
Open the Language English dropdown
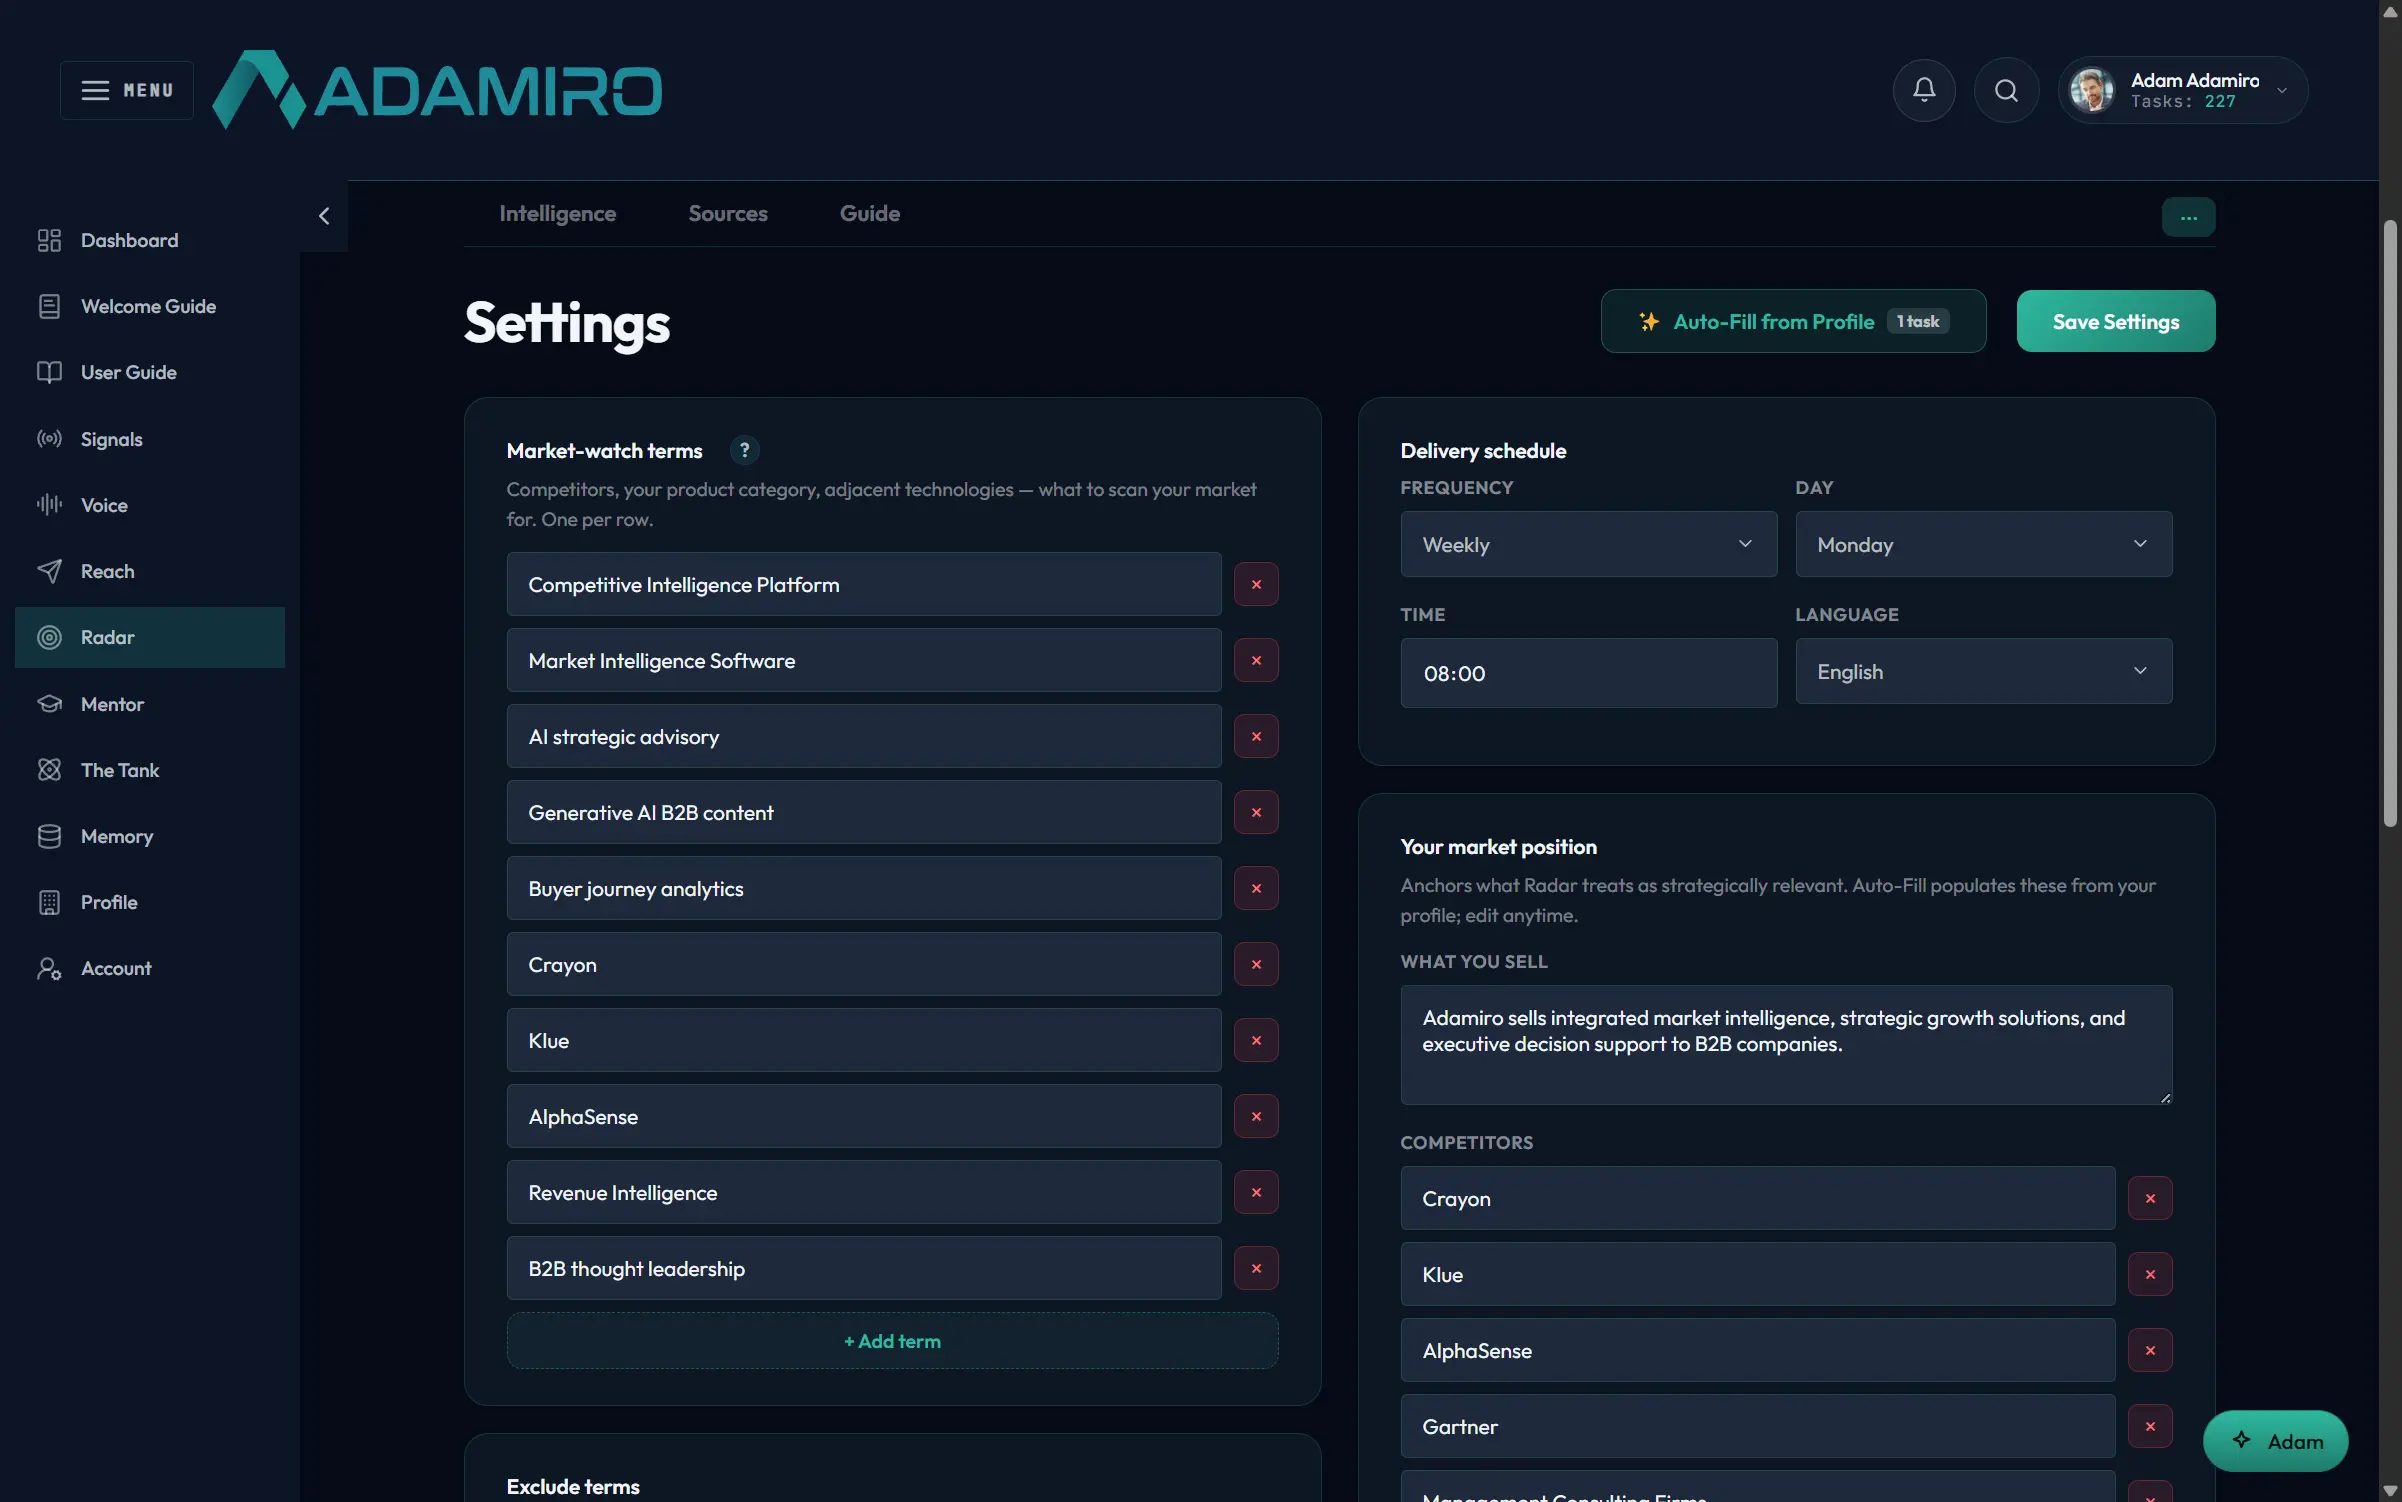(1983, 671)
